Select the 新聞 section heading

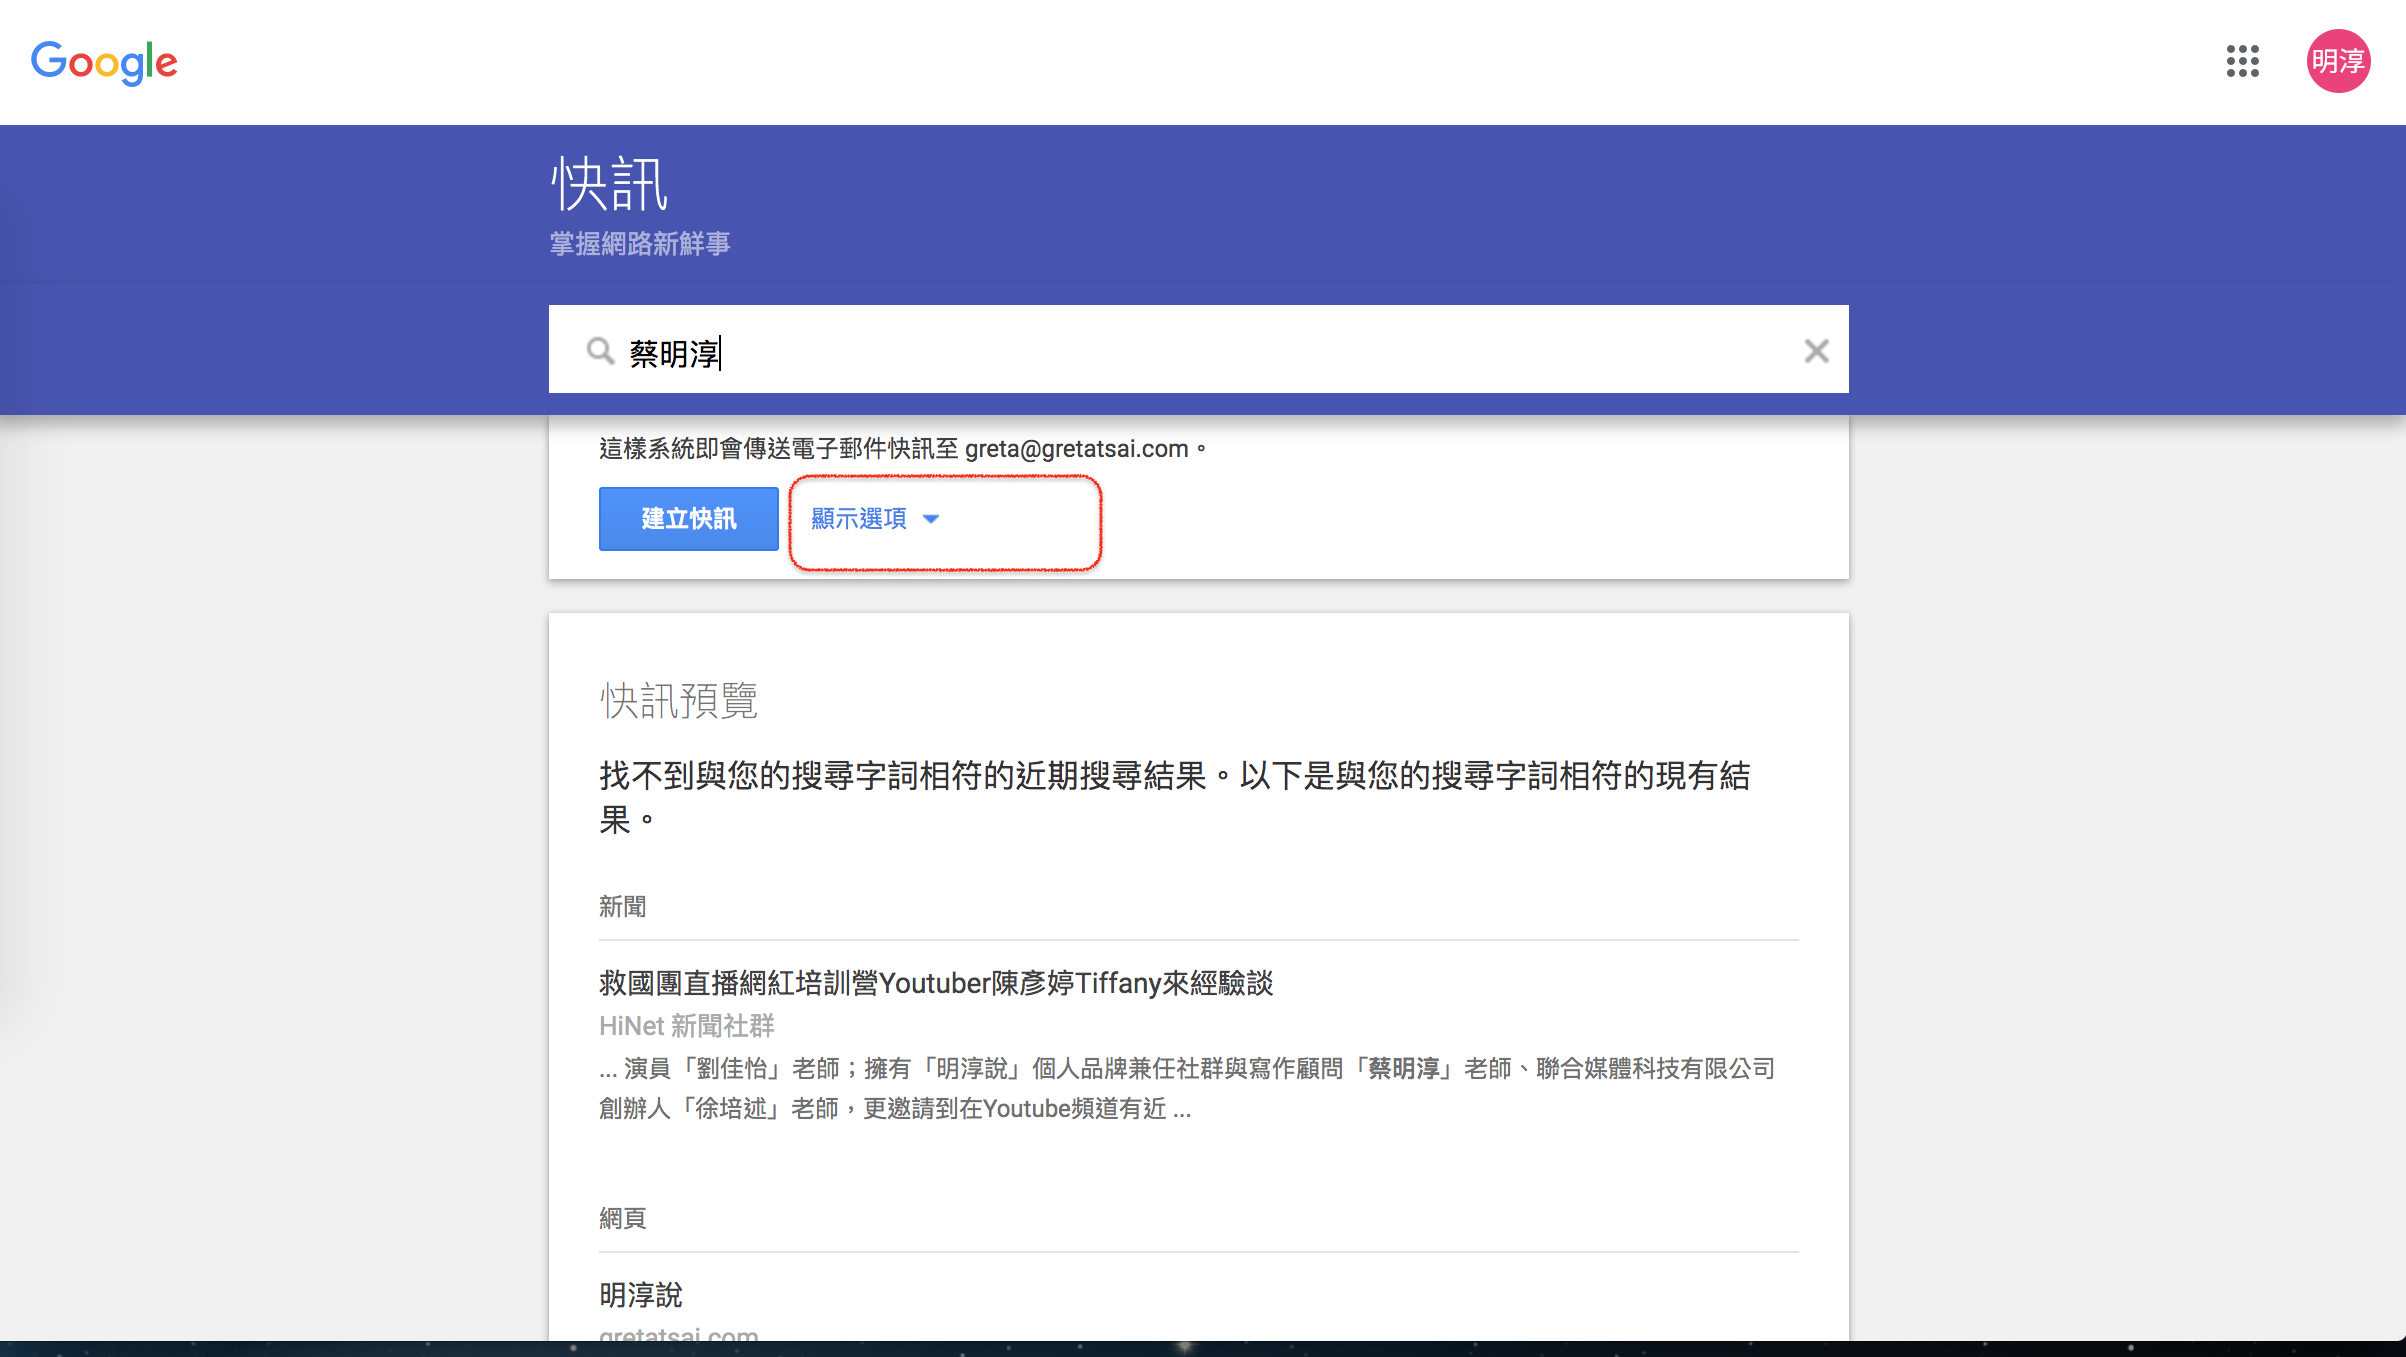622,906
